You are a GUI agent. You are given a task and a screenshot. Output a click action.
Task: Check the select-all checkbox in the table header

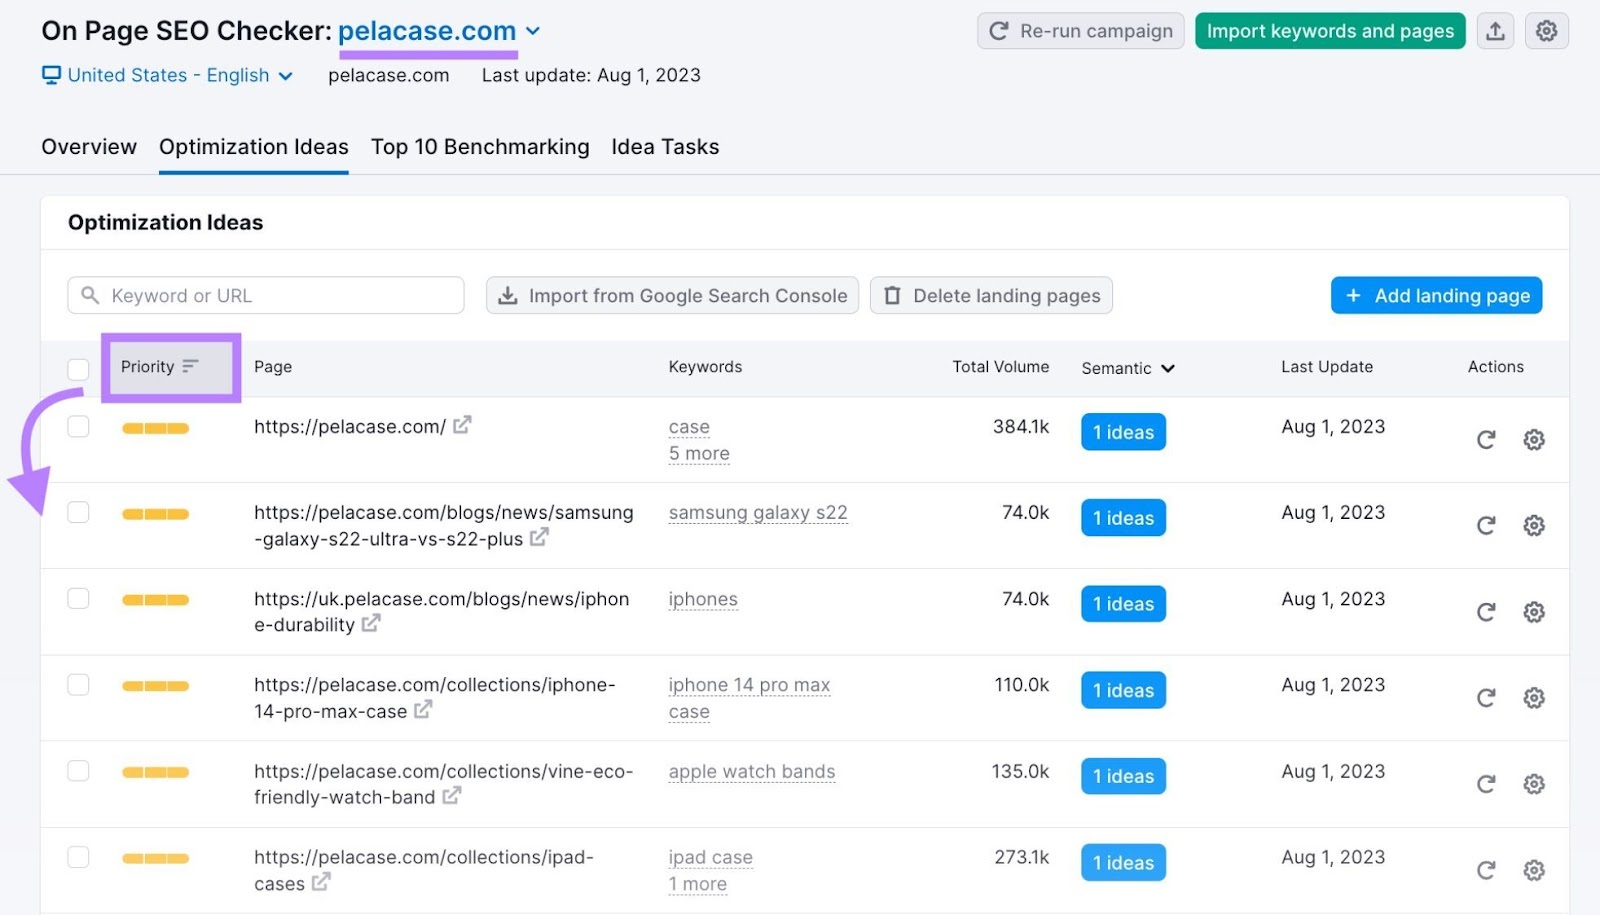click(x=78, y=368)
